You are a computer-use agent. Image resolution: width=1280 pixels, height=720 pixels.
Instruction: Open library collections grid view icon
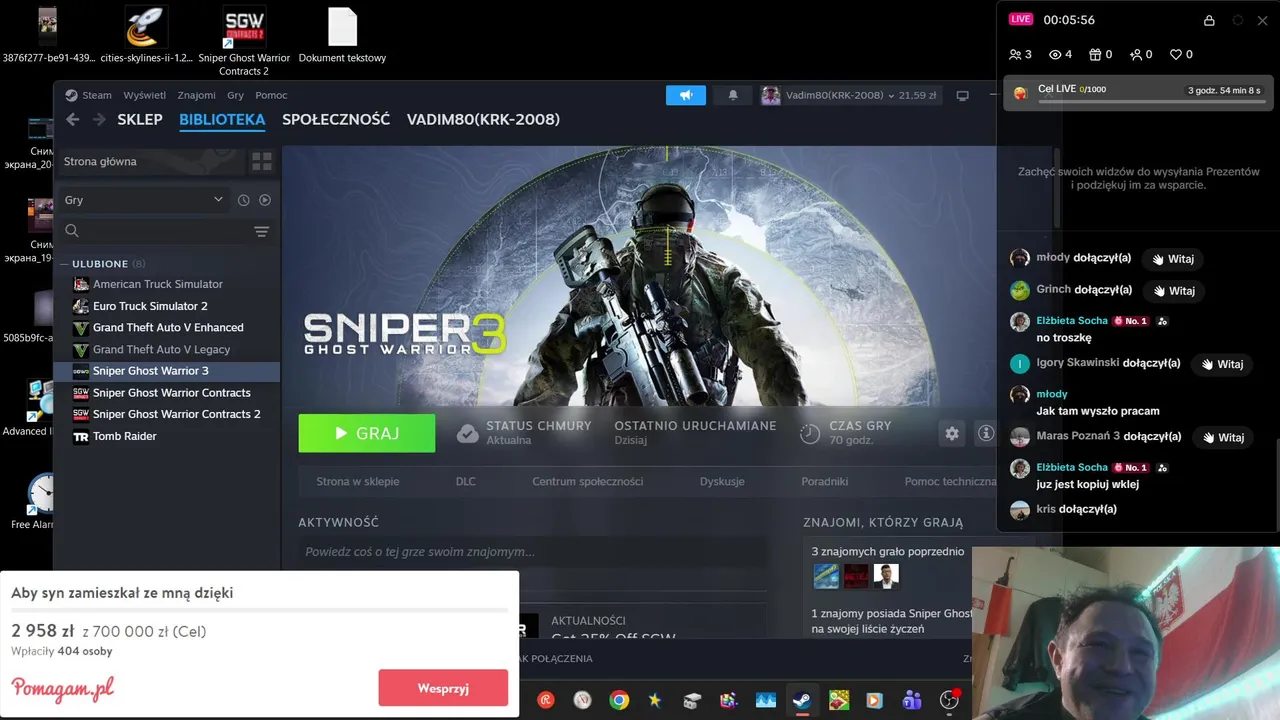point(262,161)
